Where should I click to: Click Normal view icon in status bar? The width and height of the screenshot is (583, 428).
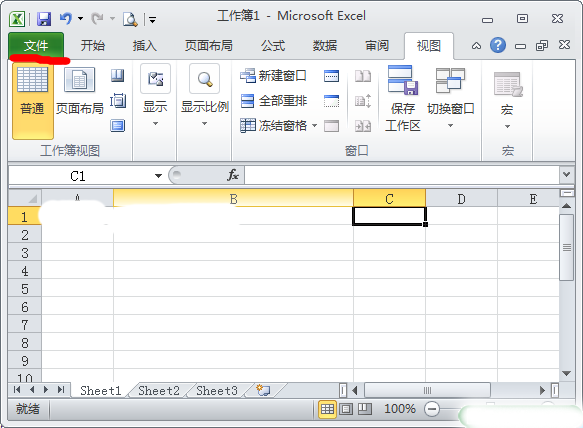[x=327, y=409]
